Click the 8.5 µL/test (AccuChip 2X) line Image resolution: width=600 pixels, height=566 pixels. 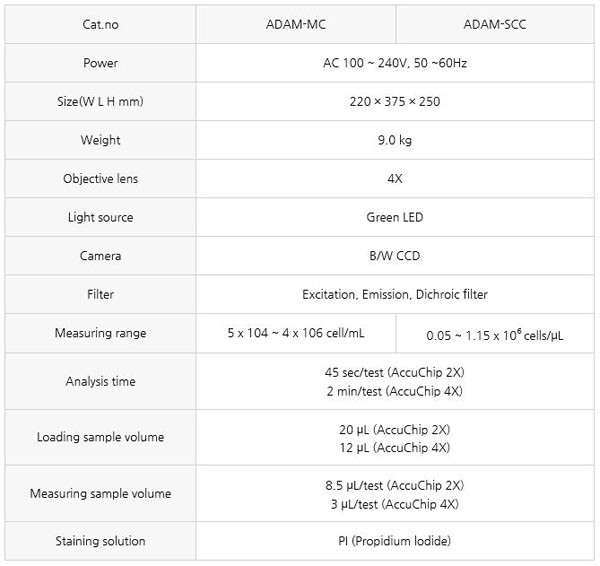(x=395, y=485)
